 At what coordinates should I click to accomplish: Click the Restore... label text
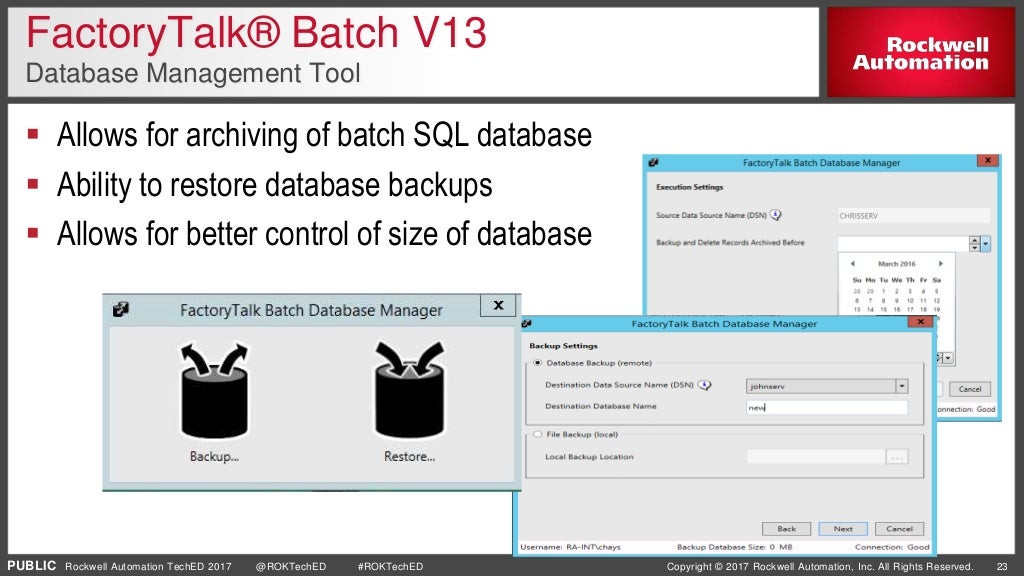pos(409,456)
